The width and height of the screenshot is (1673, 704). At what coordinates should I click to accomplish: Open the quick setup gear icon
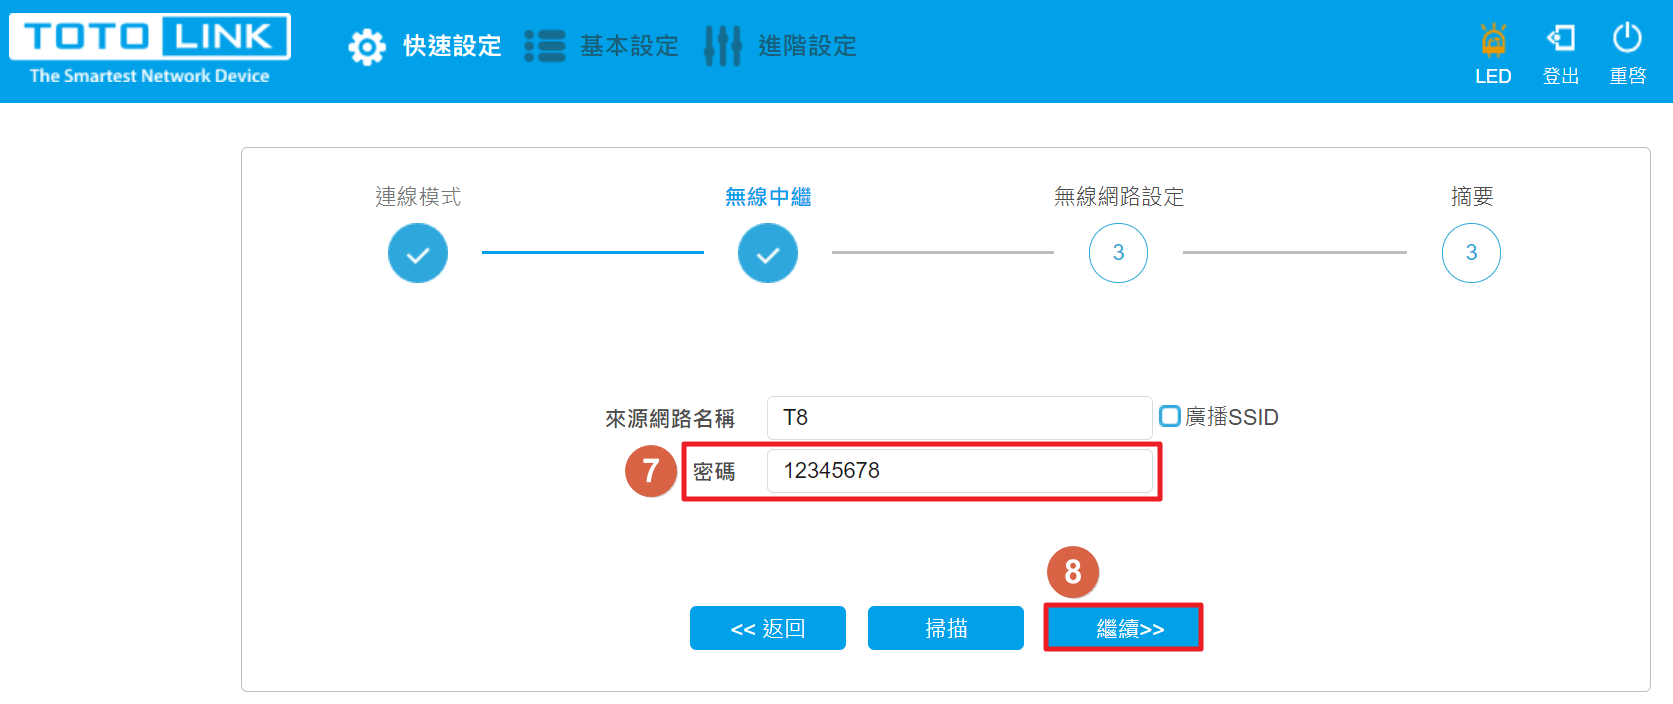point(367,47)
